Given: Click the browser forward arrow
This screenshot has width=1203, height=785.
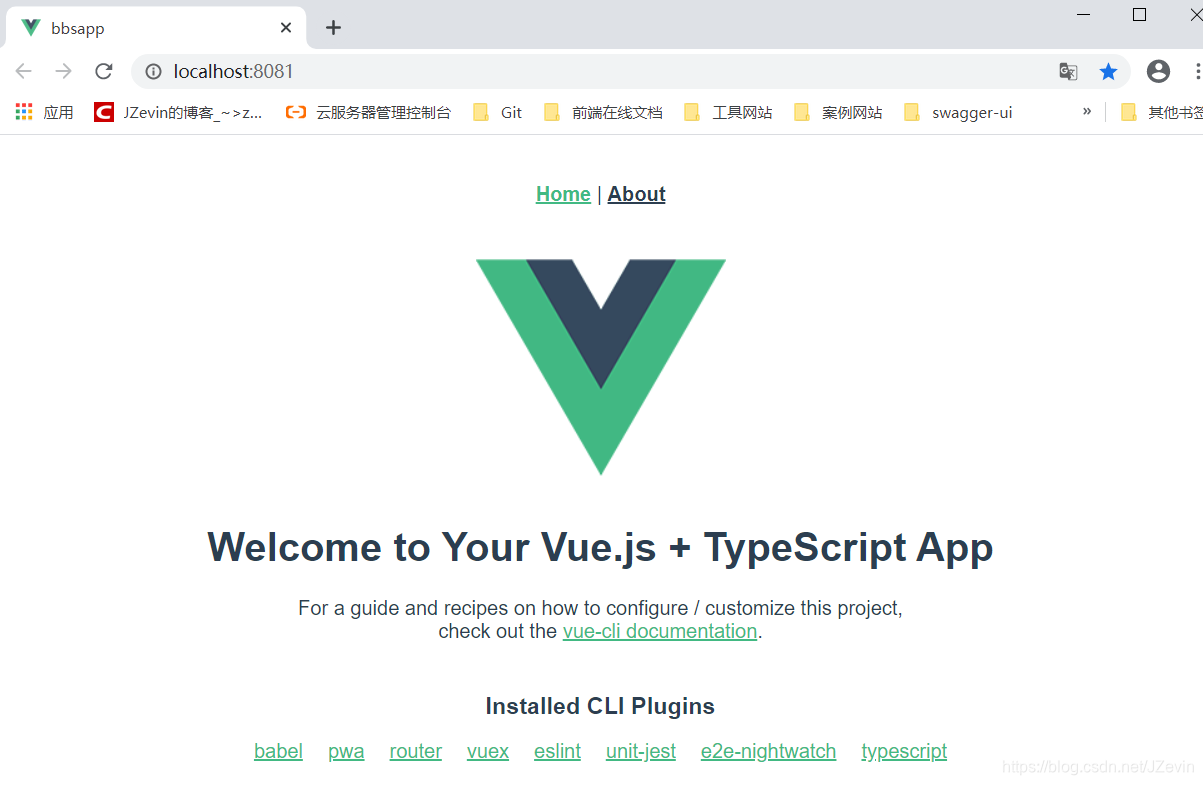Looking at the screenshot, I should [63, 71].
